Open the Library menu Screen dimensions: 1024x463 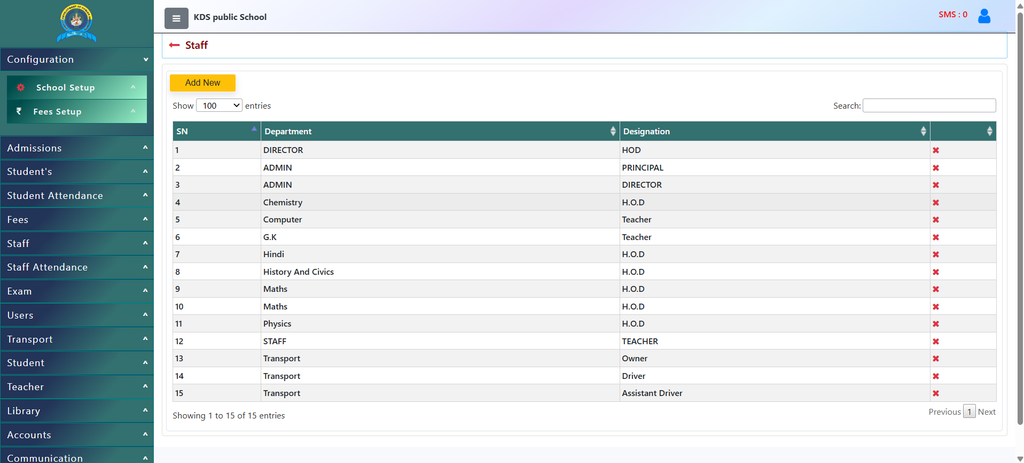pyautogui.click(x=76, y=411)
